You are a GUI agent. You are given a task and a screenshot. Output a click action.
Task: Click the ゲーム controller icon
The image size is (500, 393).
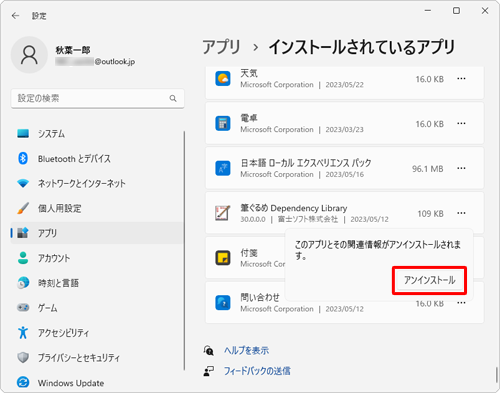23,307
